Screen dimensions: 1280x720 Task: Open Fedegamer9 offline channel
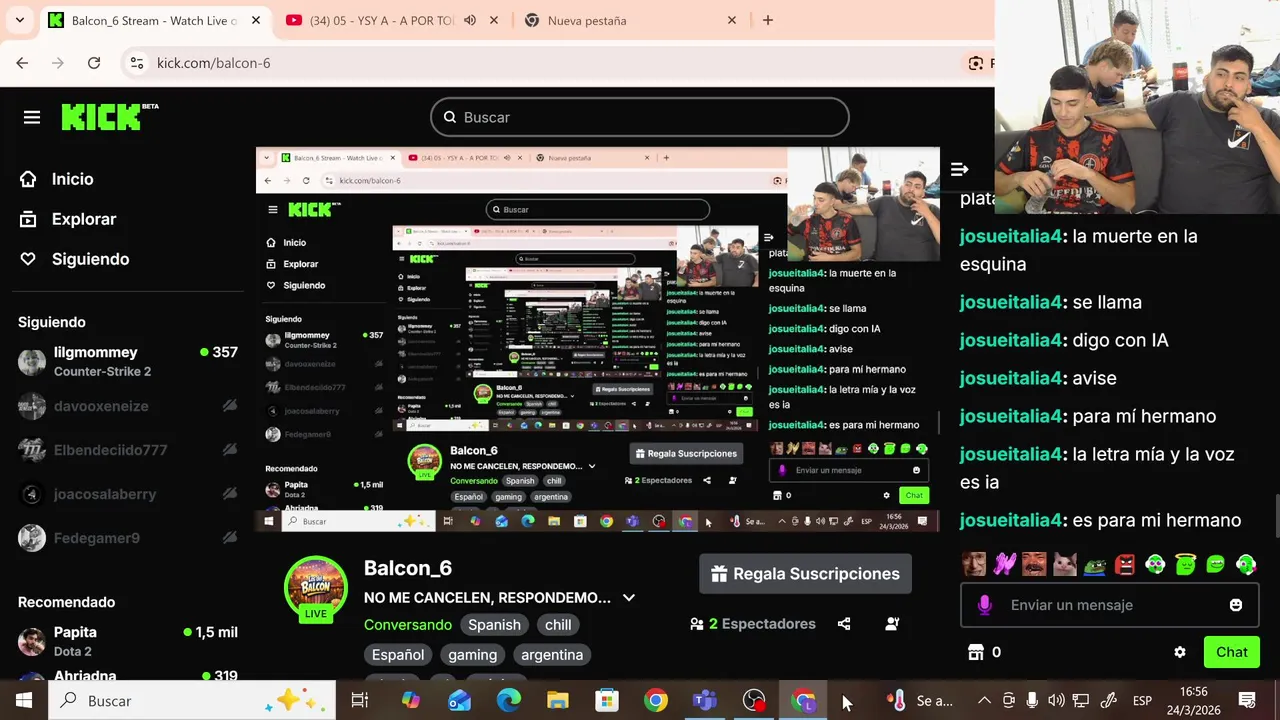coord(128,538)
